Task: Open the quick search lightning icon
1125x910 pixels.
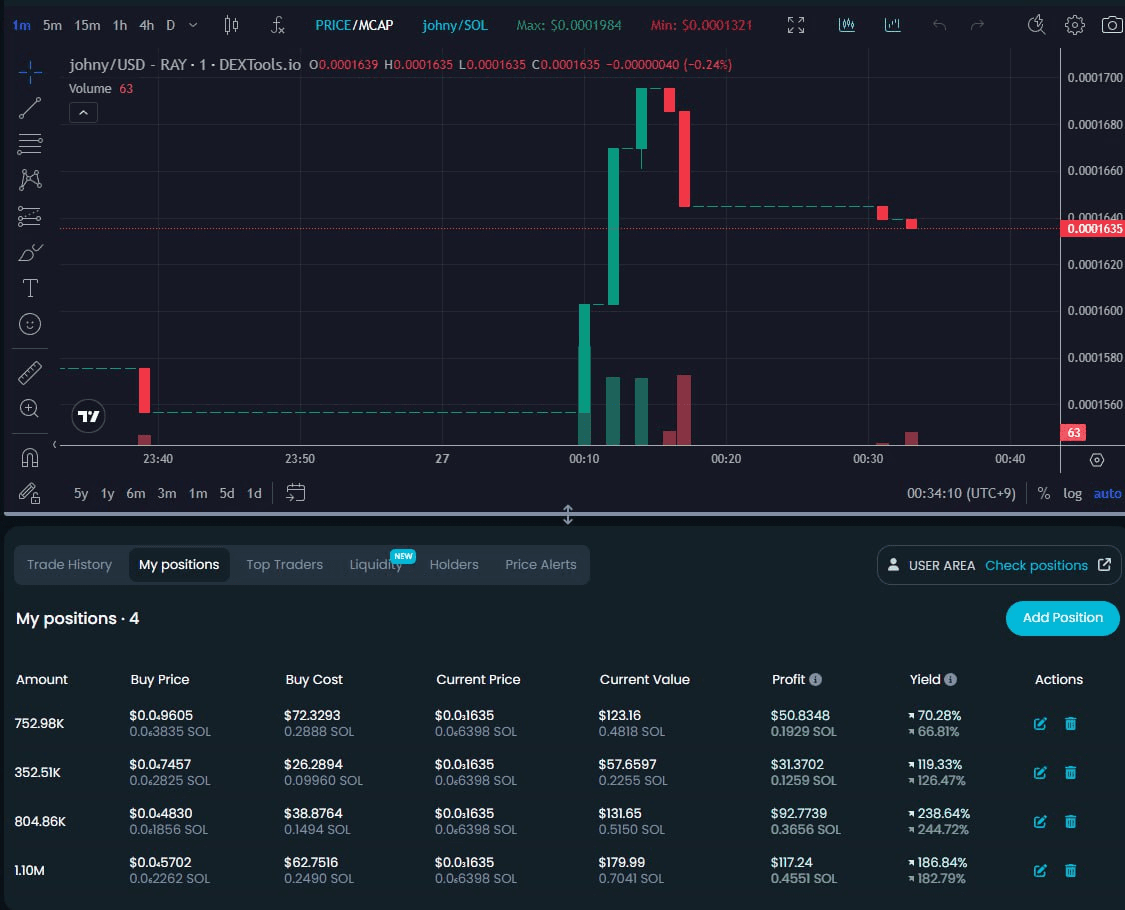Action: (x=1036, y=25)
